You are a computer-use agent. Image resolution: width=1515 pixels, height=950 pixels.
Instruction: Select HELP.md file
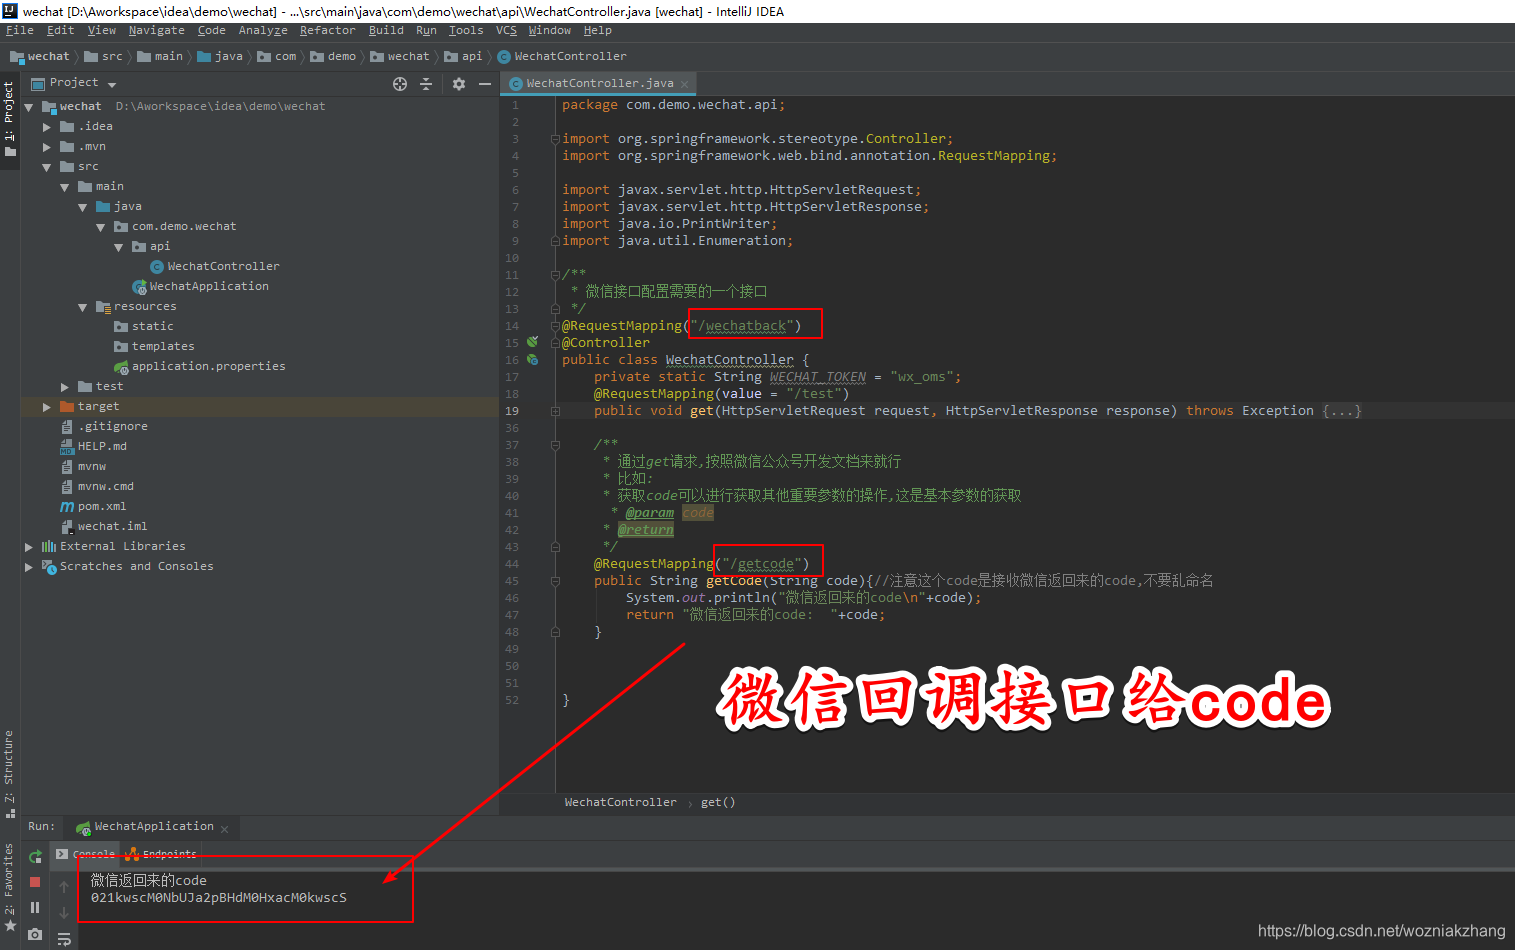tap(93, 447)
